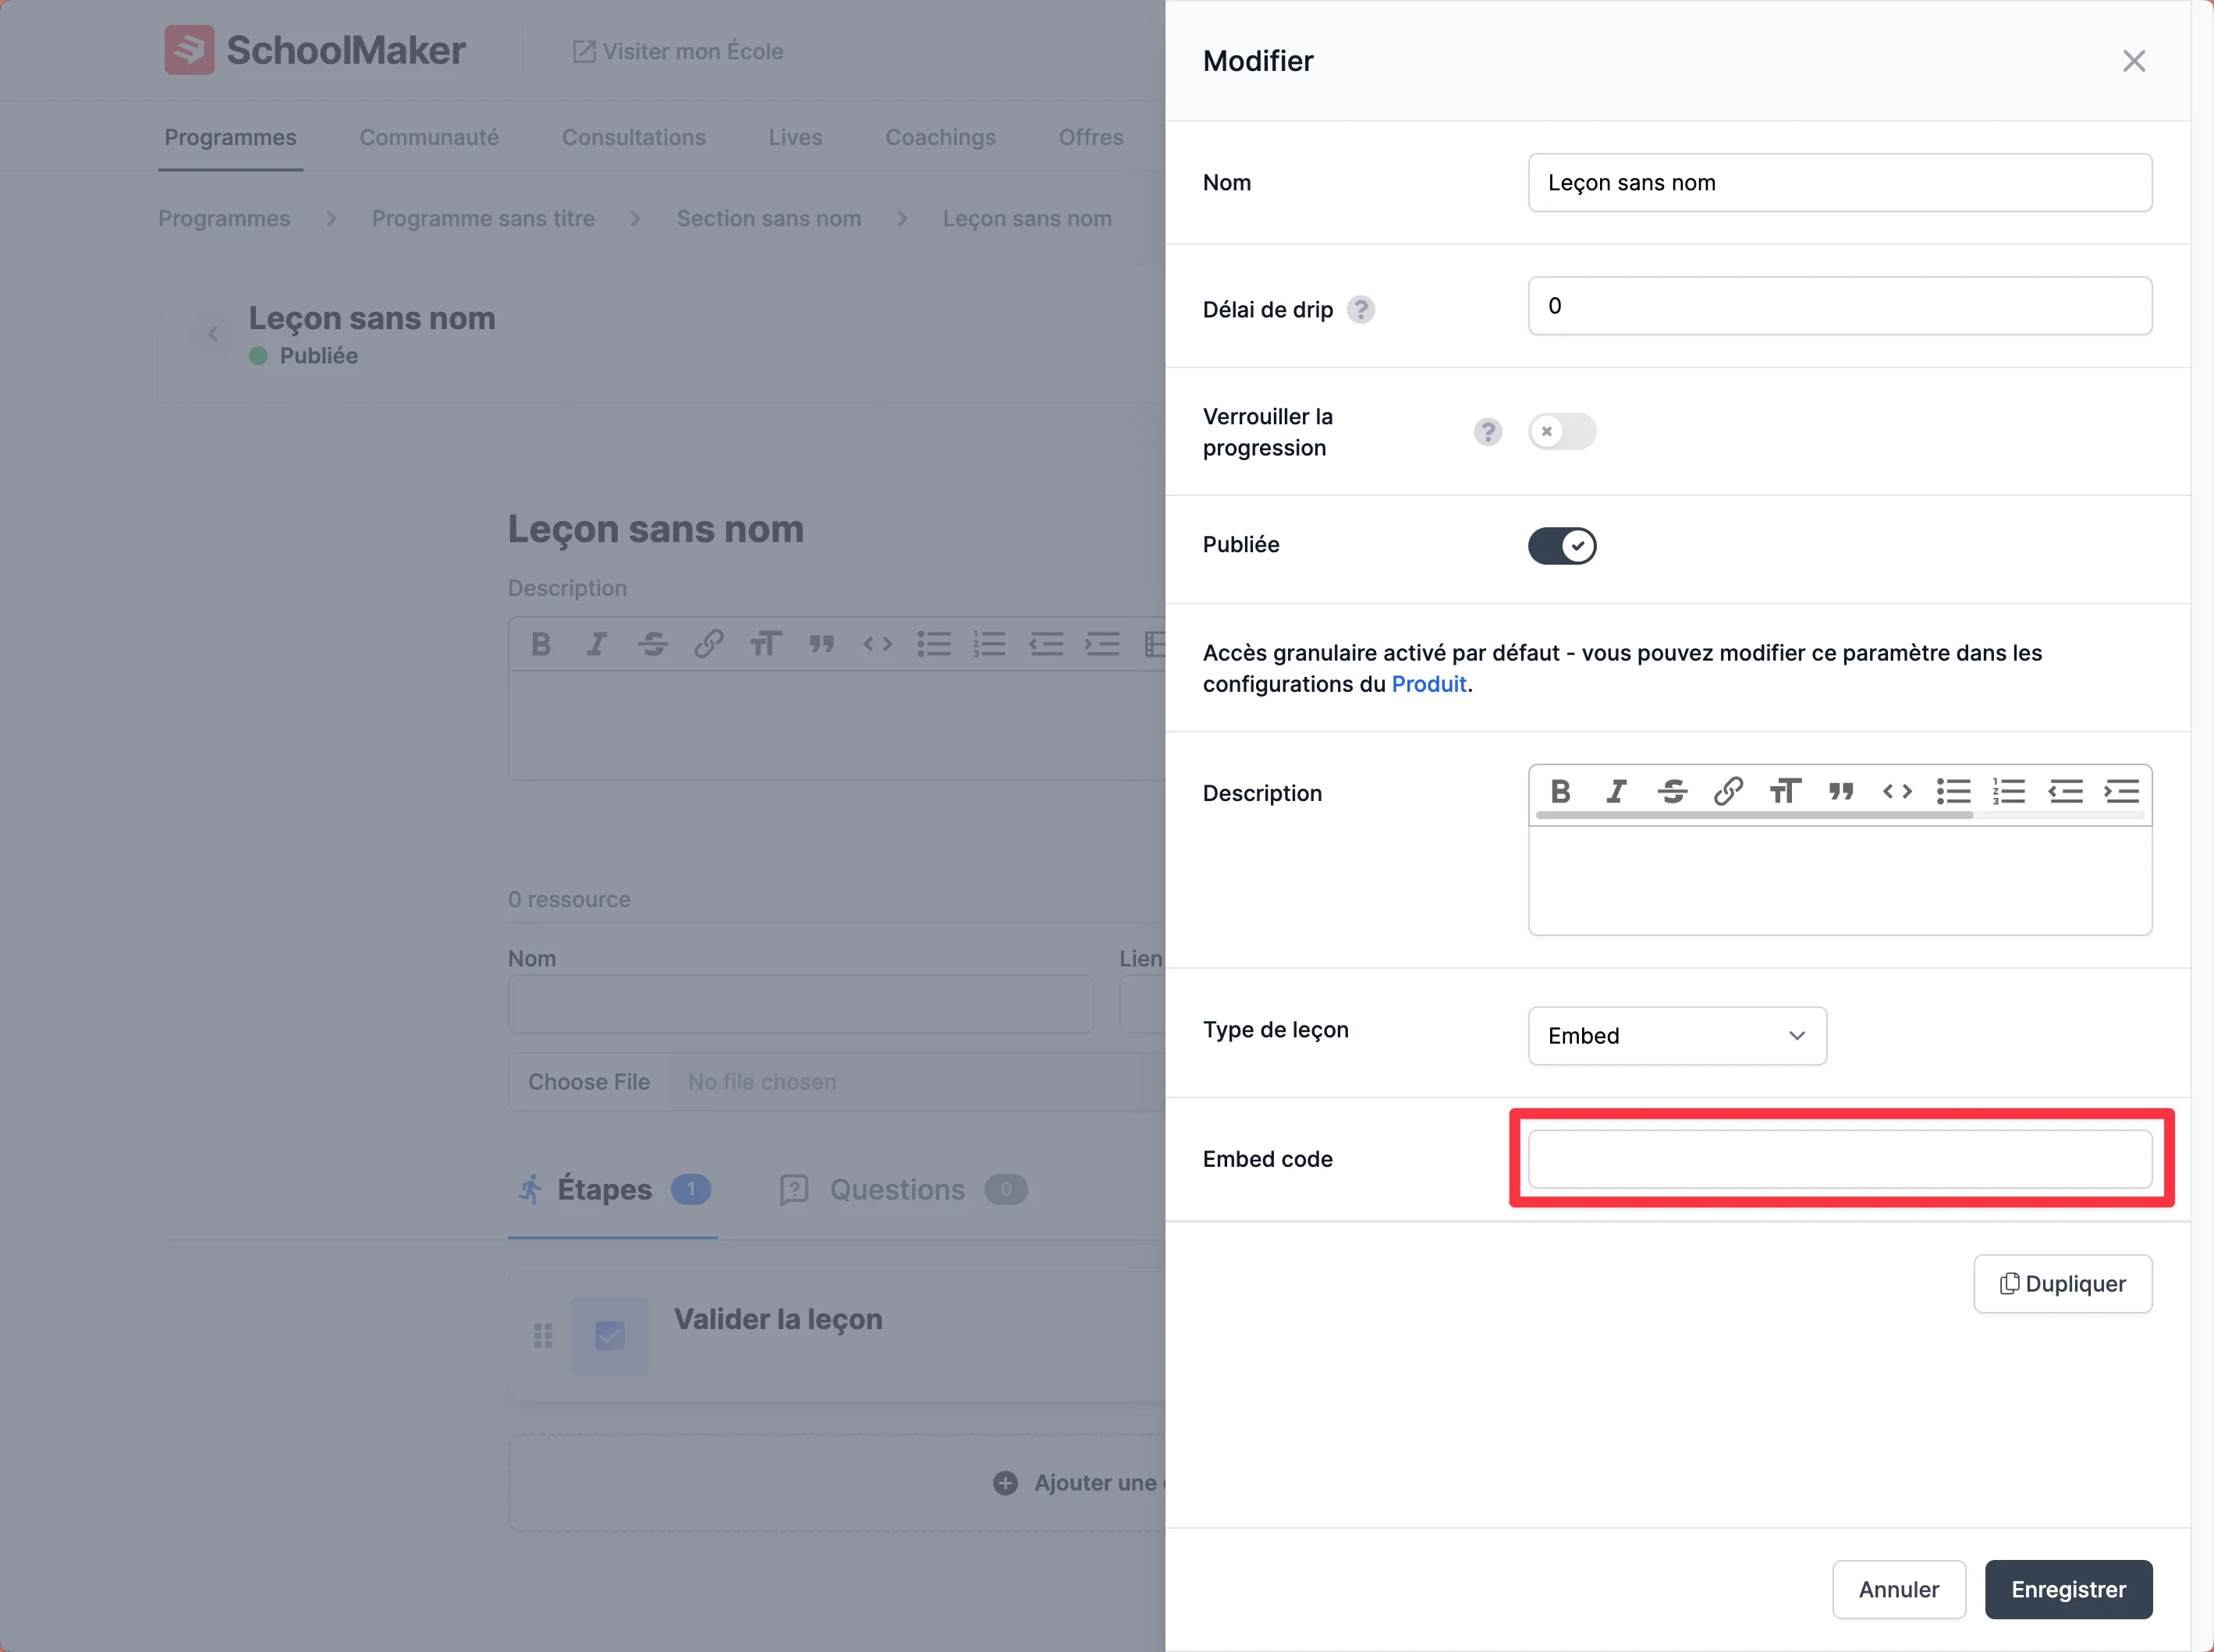The image size is (2214, 1652).
Task: Click the SchoolMaker logo
Action: click(315, 50)
